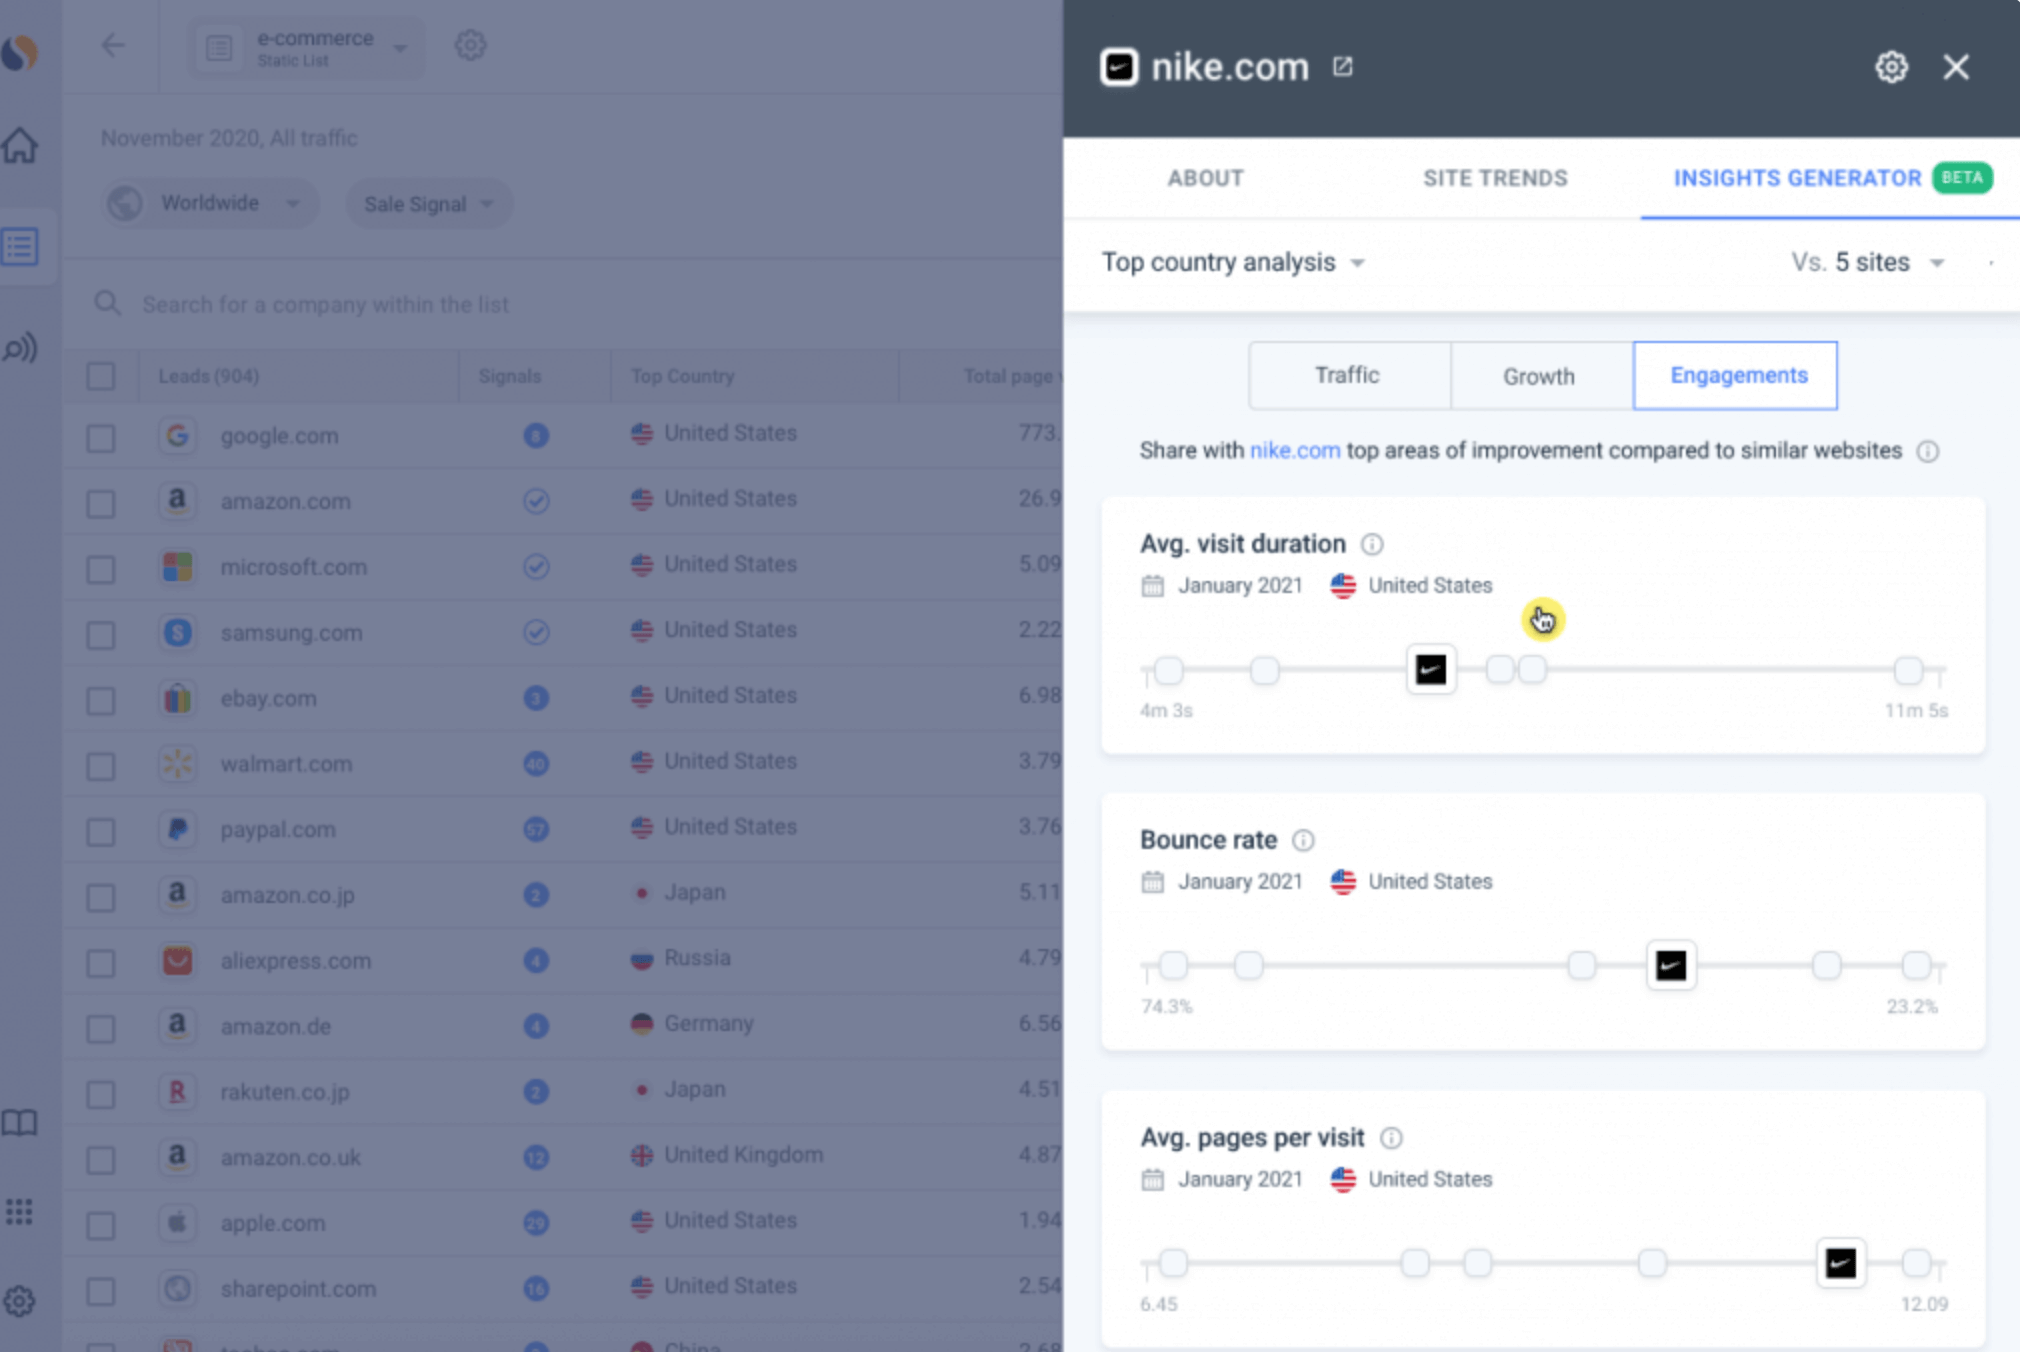Click the nike.com hyperlink in insights text
This screenshot has width=2020, height=1352.
(1294, 450)
